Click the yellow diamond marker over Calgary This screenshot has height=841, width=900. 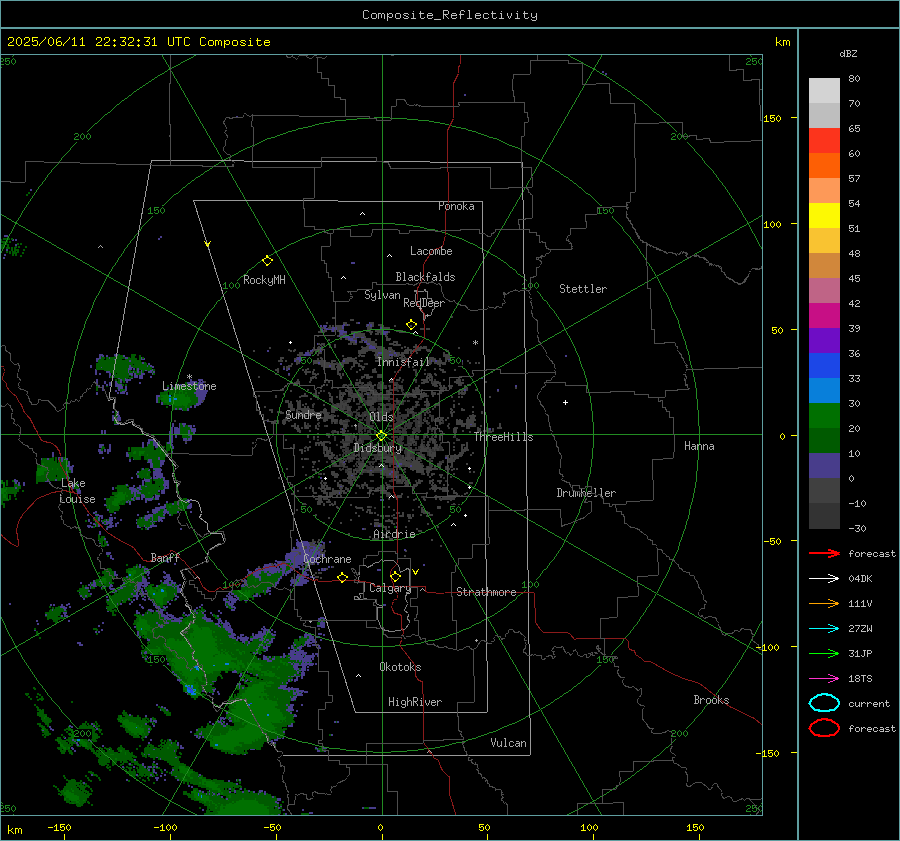[x=395, y=576]
